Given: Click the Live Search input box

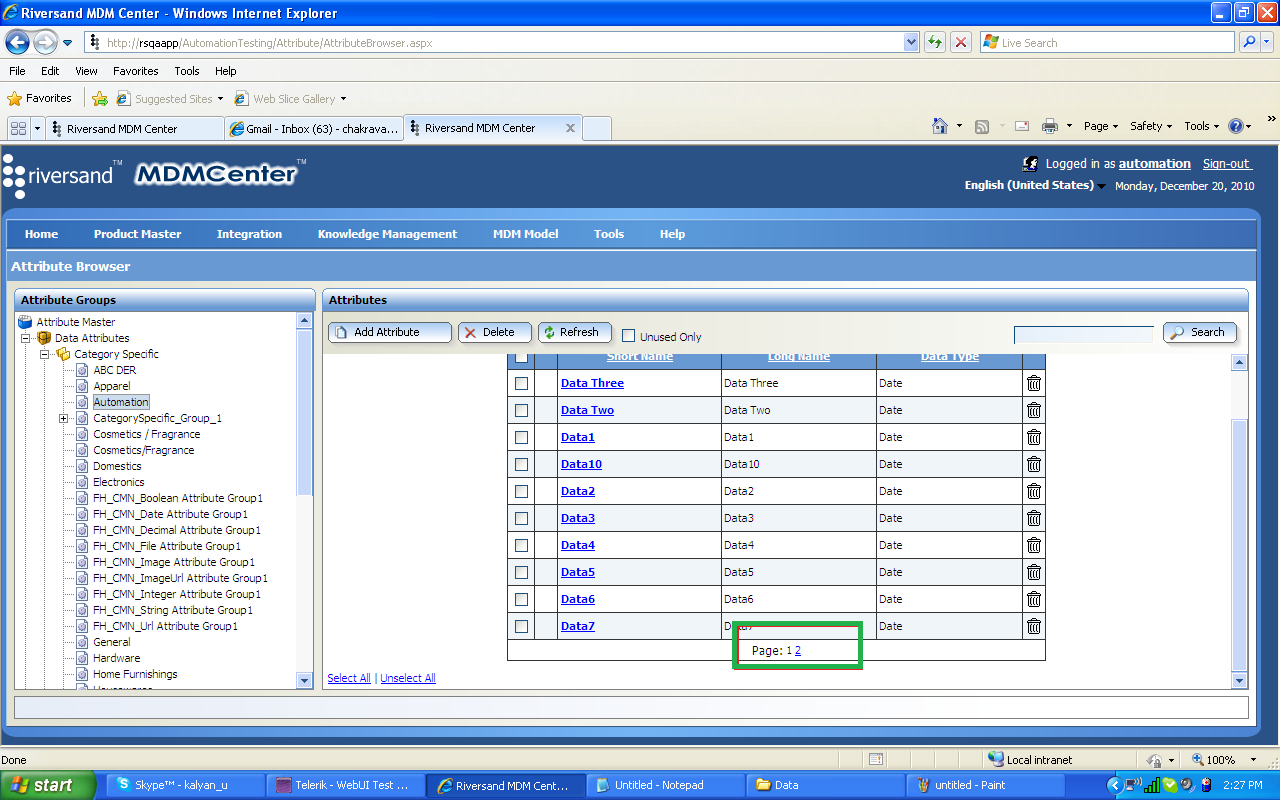Looking at the screenshot, I should (1107, 42).
